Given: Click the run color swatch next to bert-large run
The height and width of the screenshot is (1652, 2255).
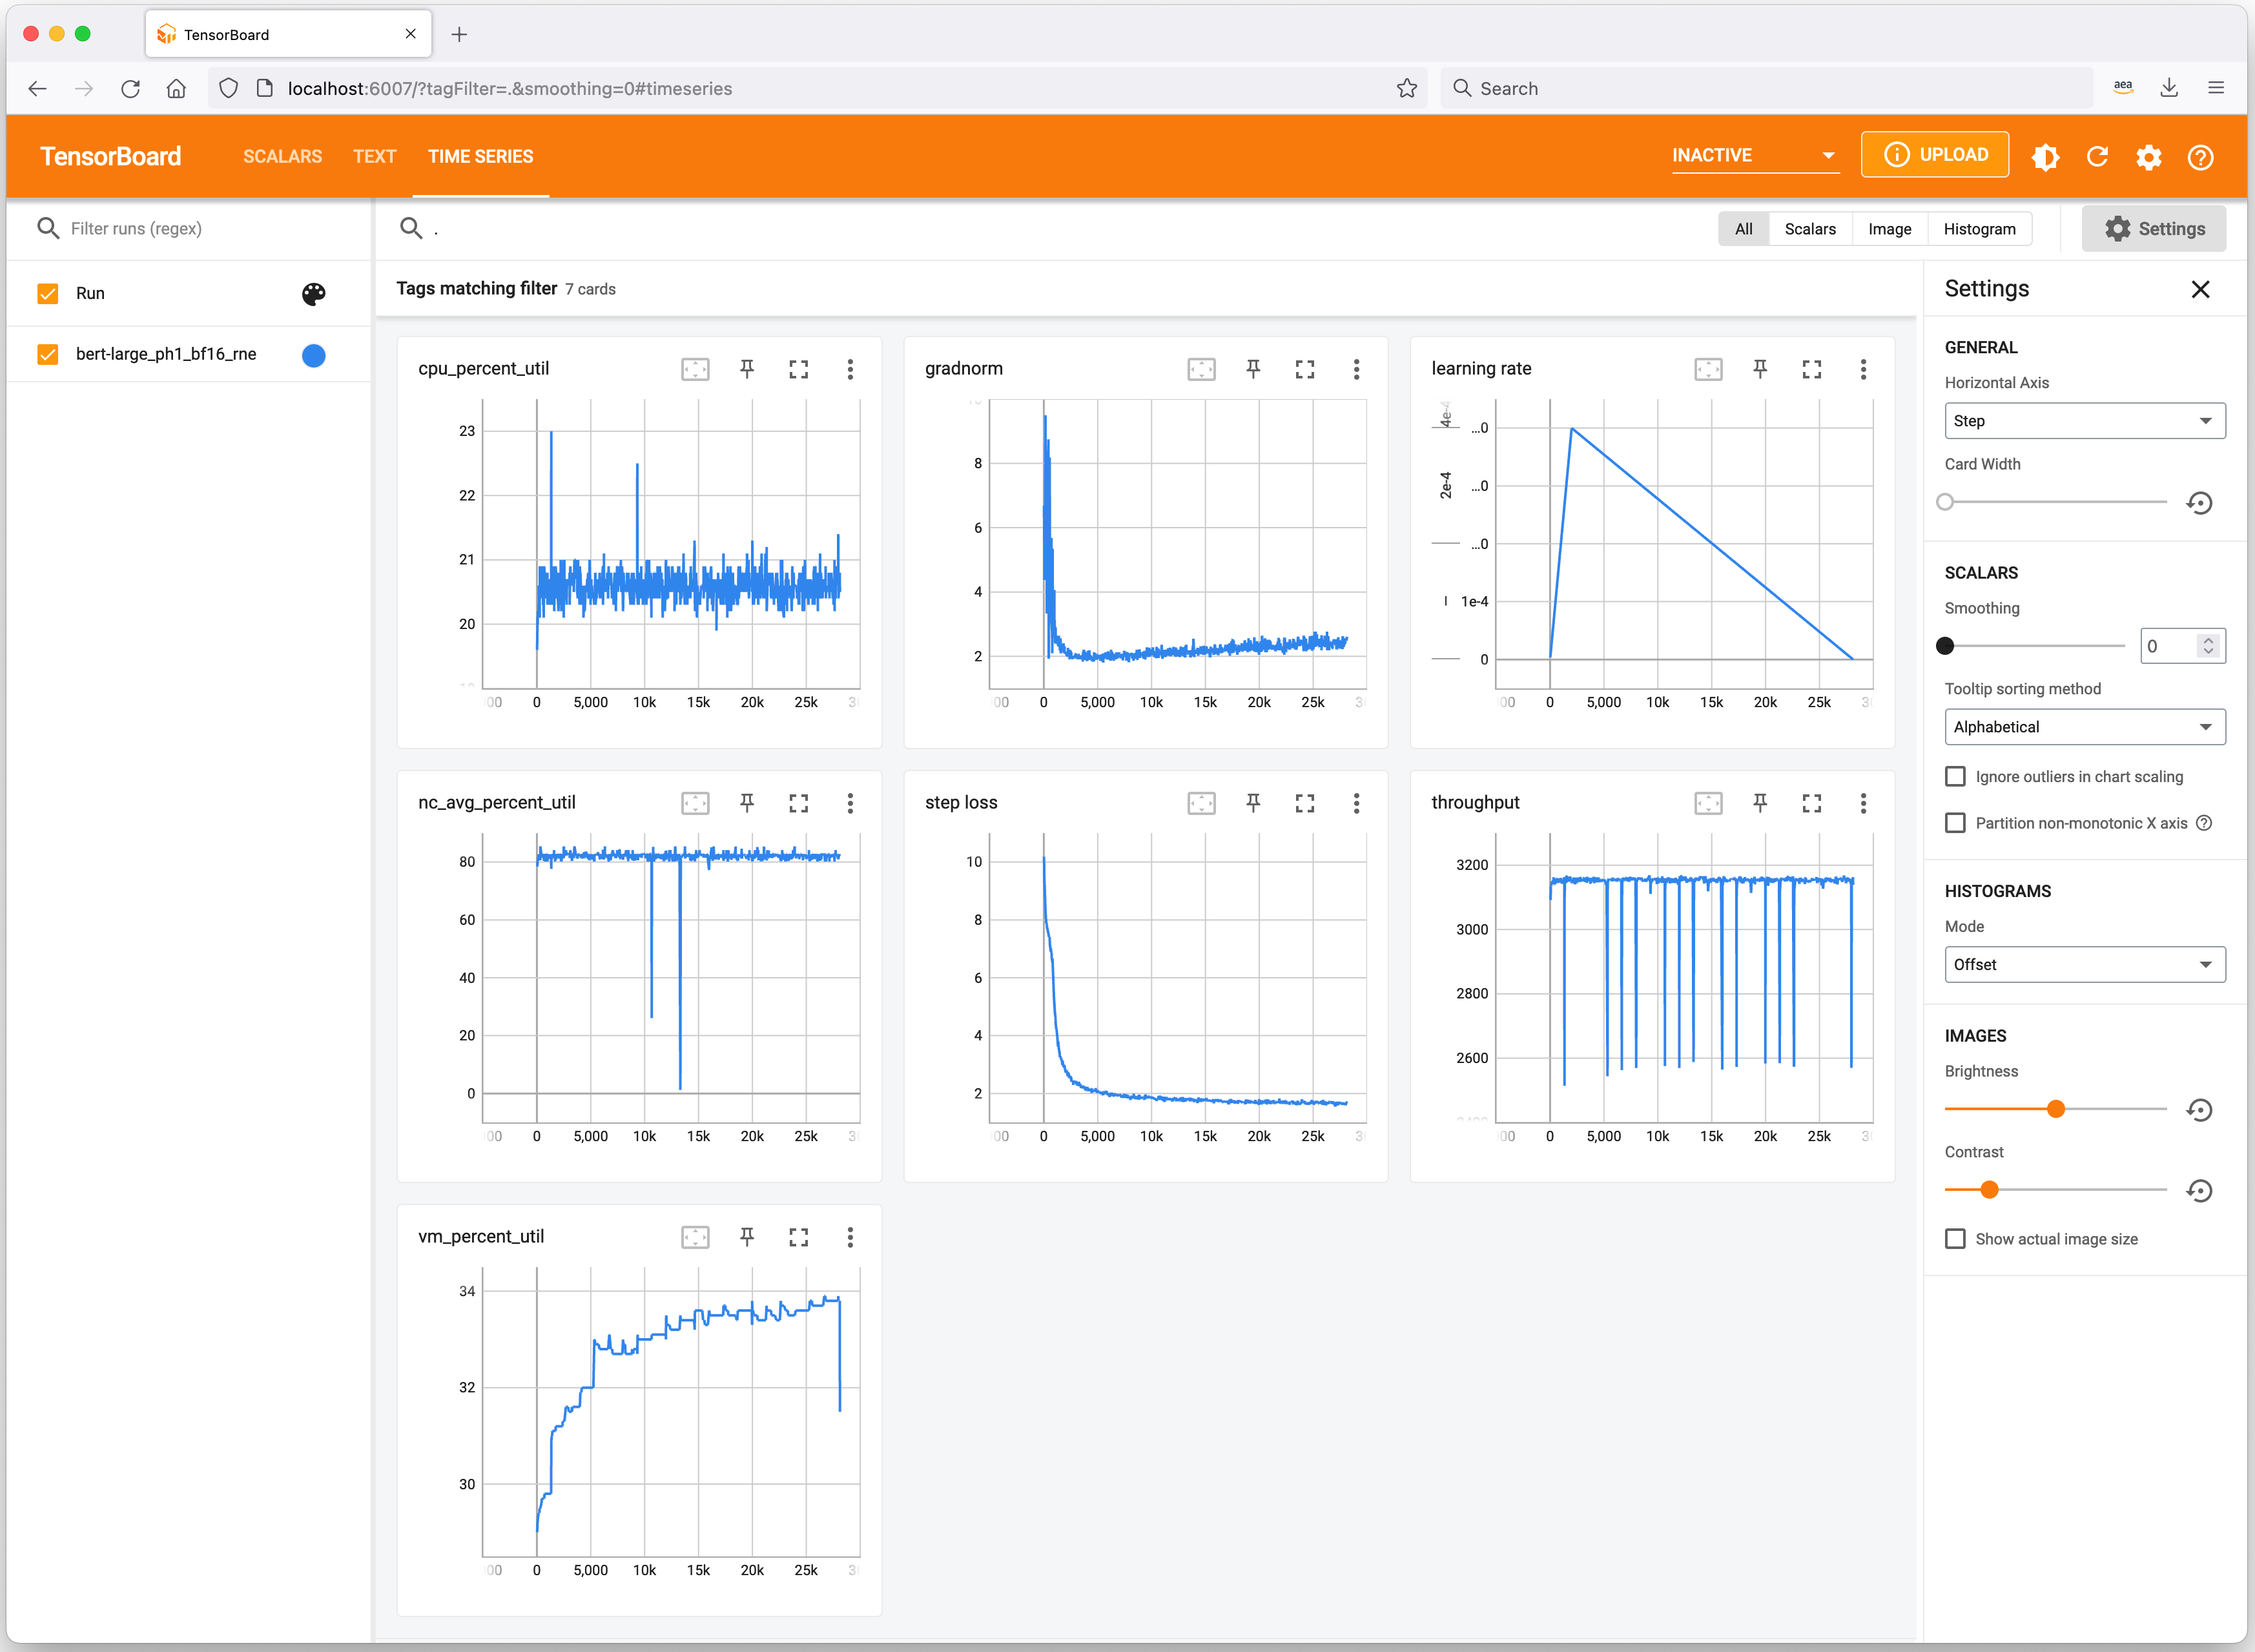Looking at the screenshot, I should coord(313,354).
